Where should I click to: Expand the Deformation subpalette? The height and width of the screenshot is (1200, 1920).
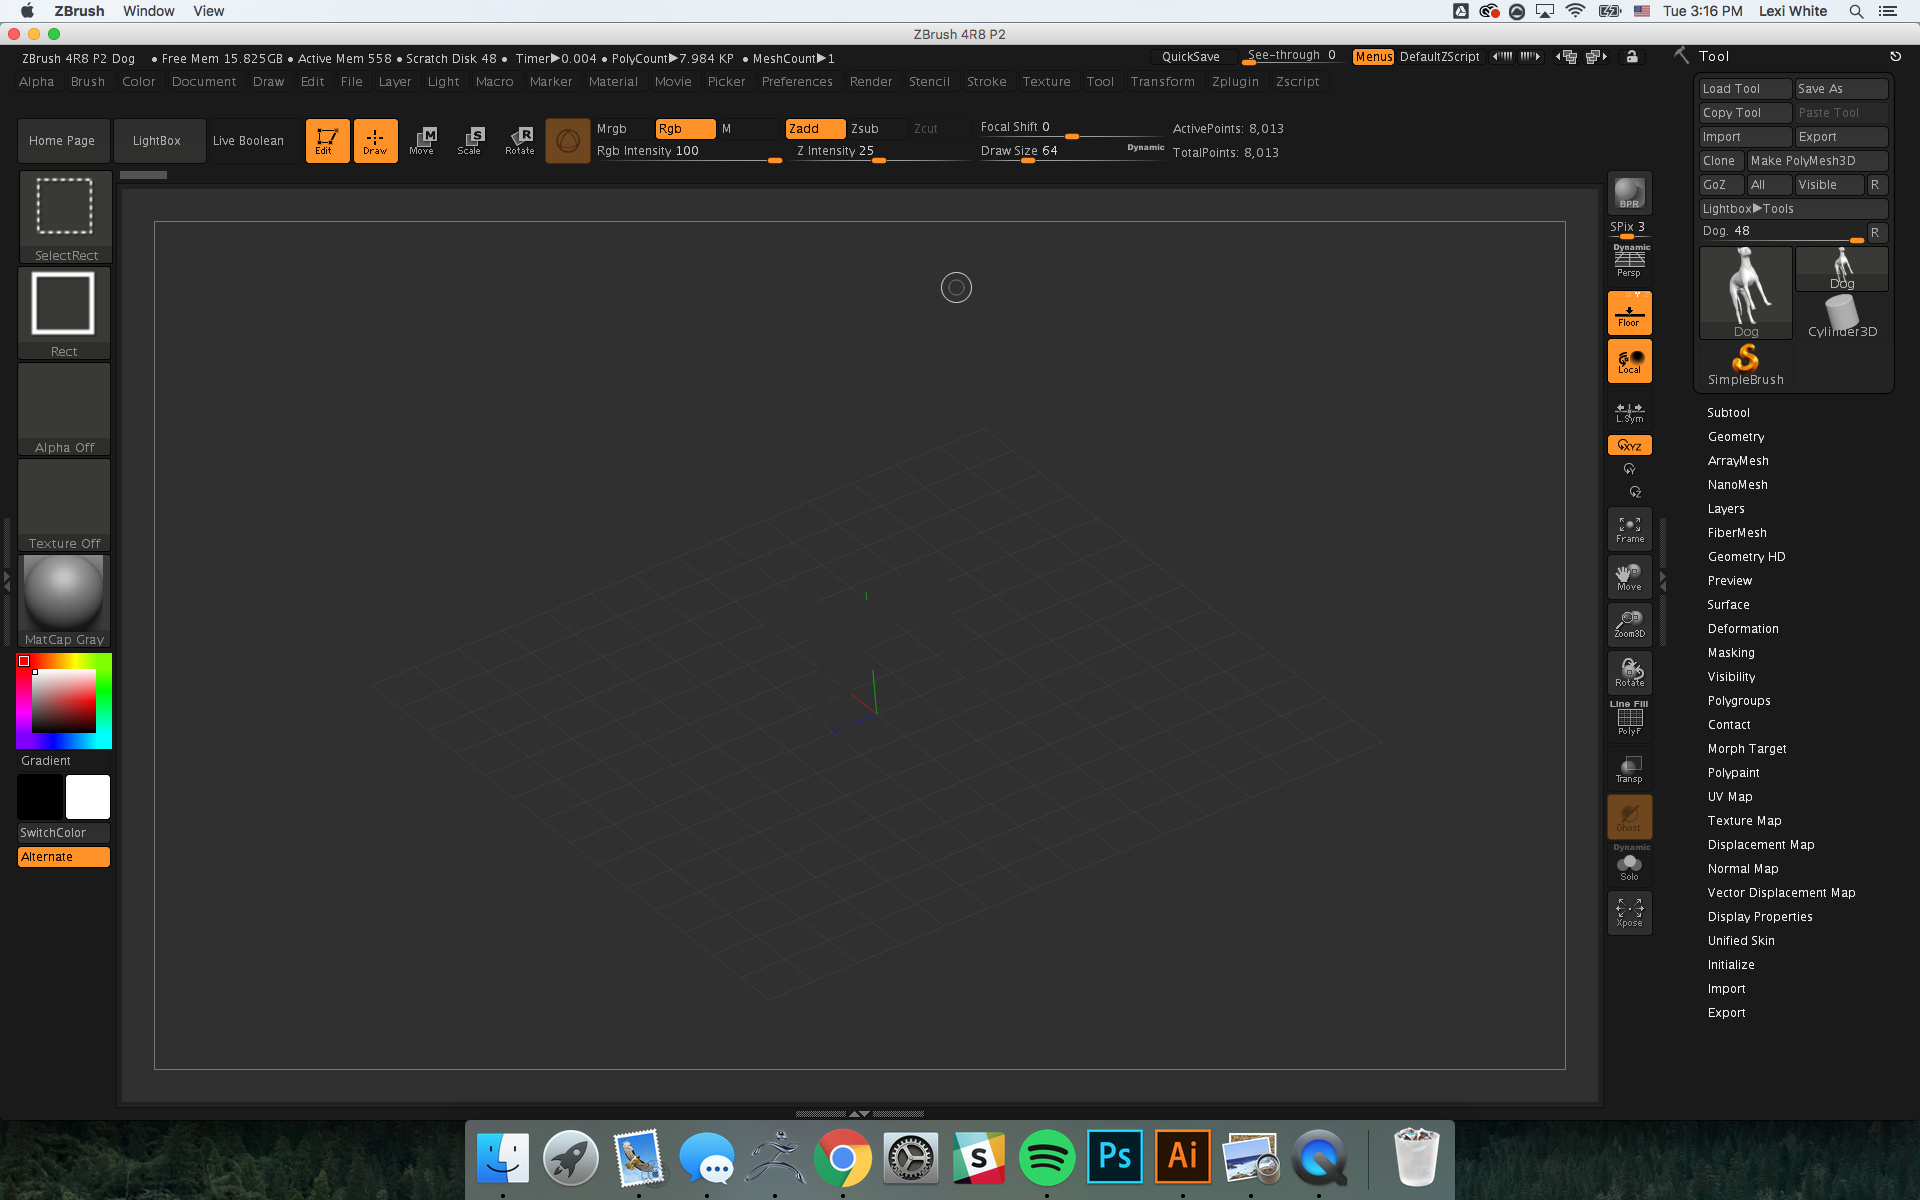pyautogui.click(x=1743, y=629)
